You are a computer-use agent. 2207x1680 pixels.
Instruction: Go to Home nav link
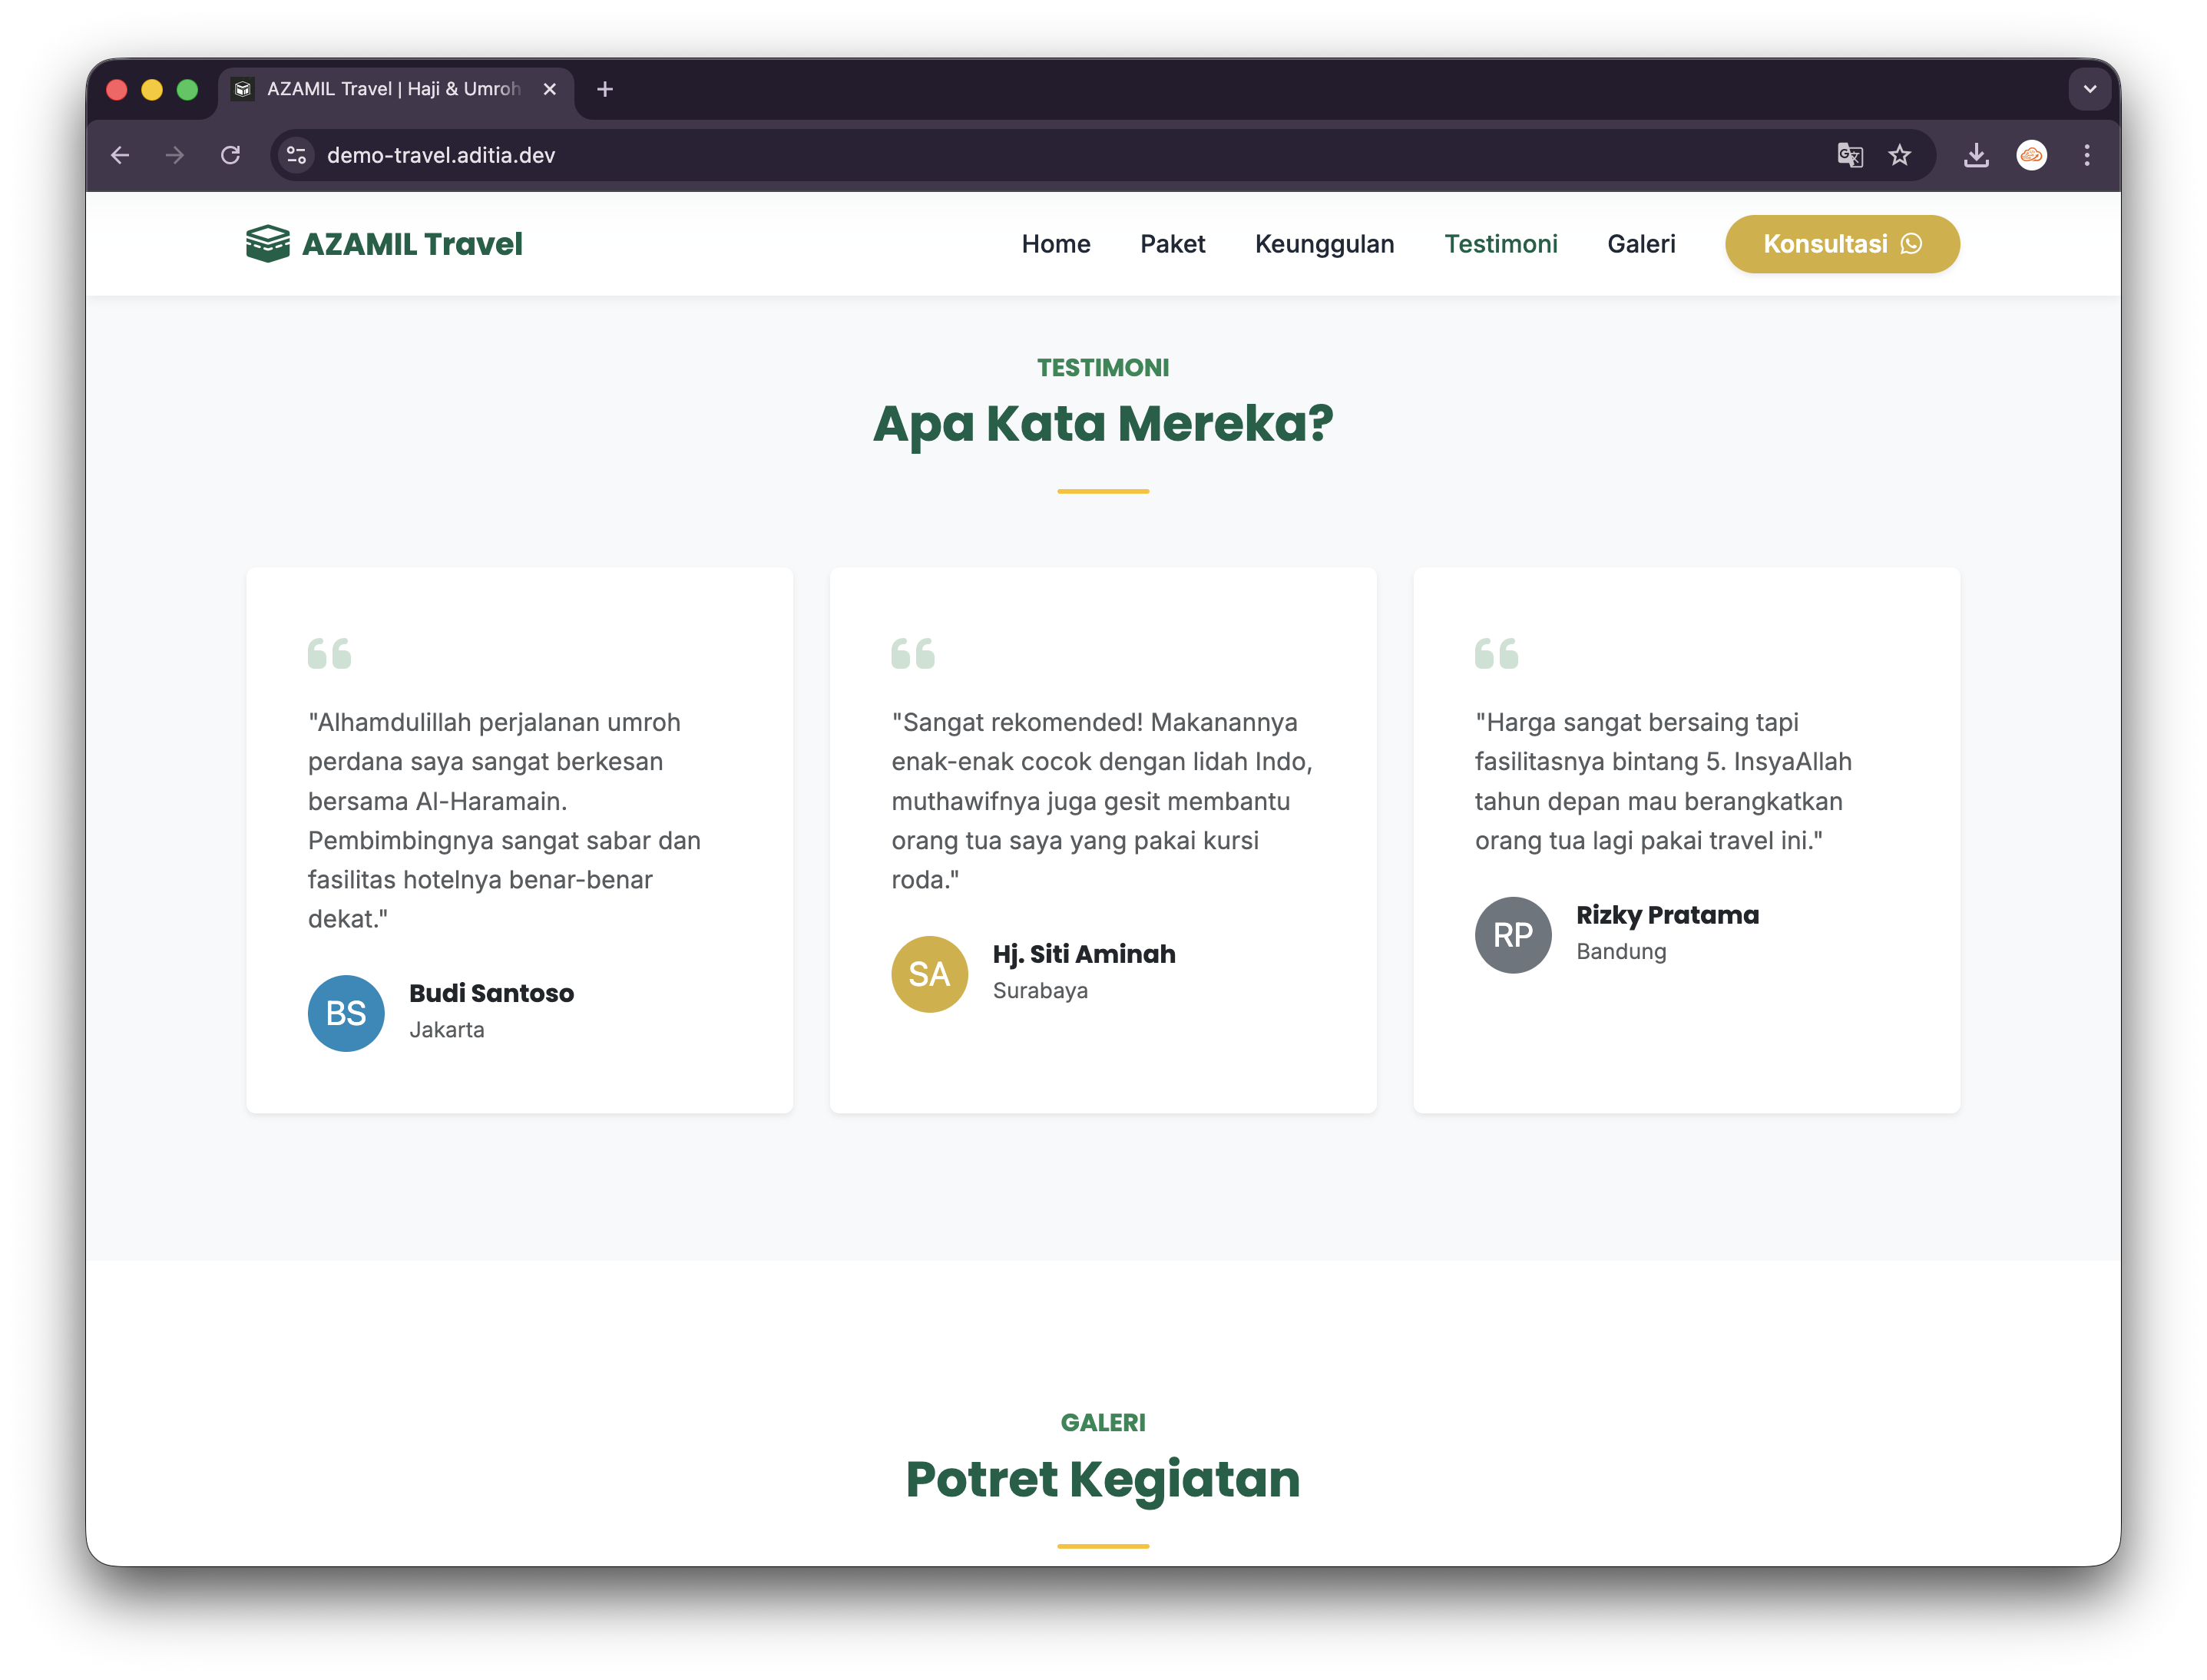click(x=1055, y=244)
